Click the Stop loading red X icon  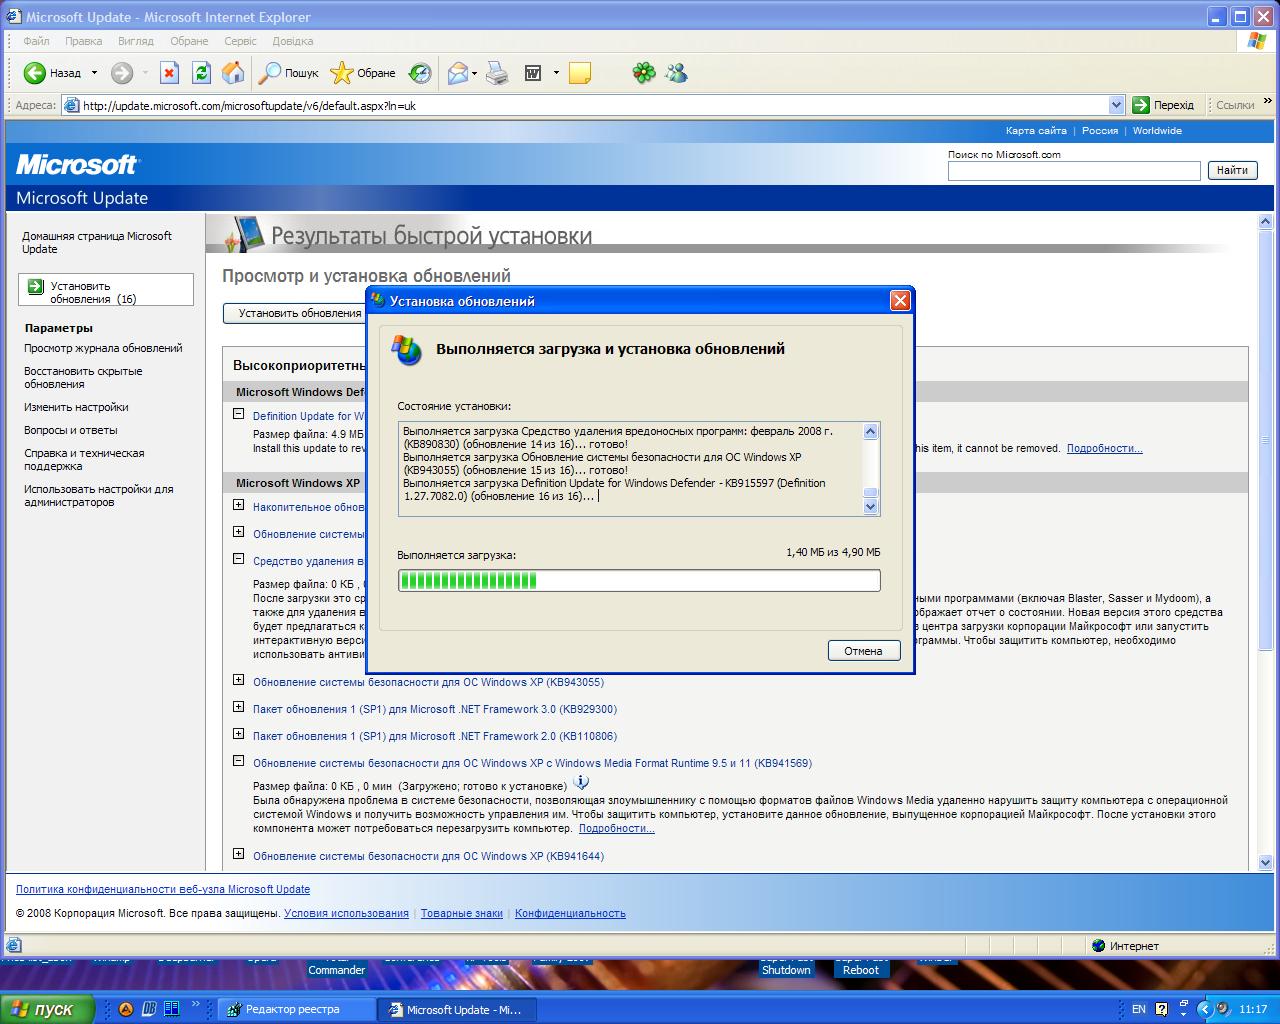point(170,73)
